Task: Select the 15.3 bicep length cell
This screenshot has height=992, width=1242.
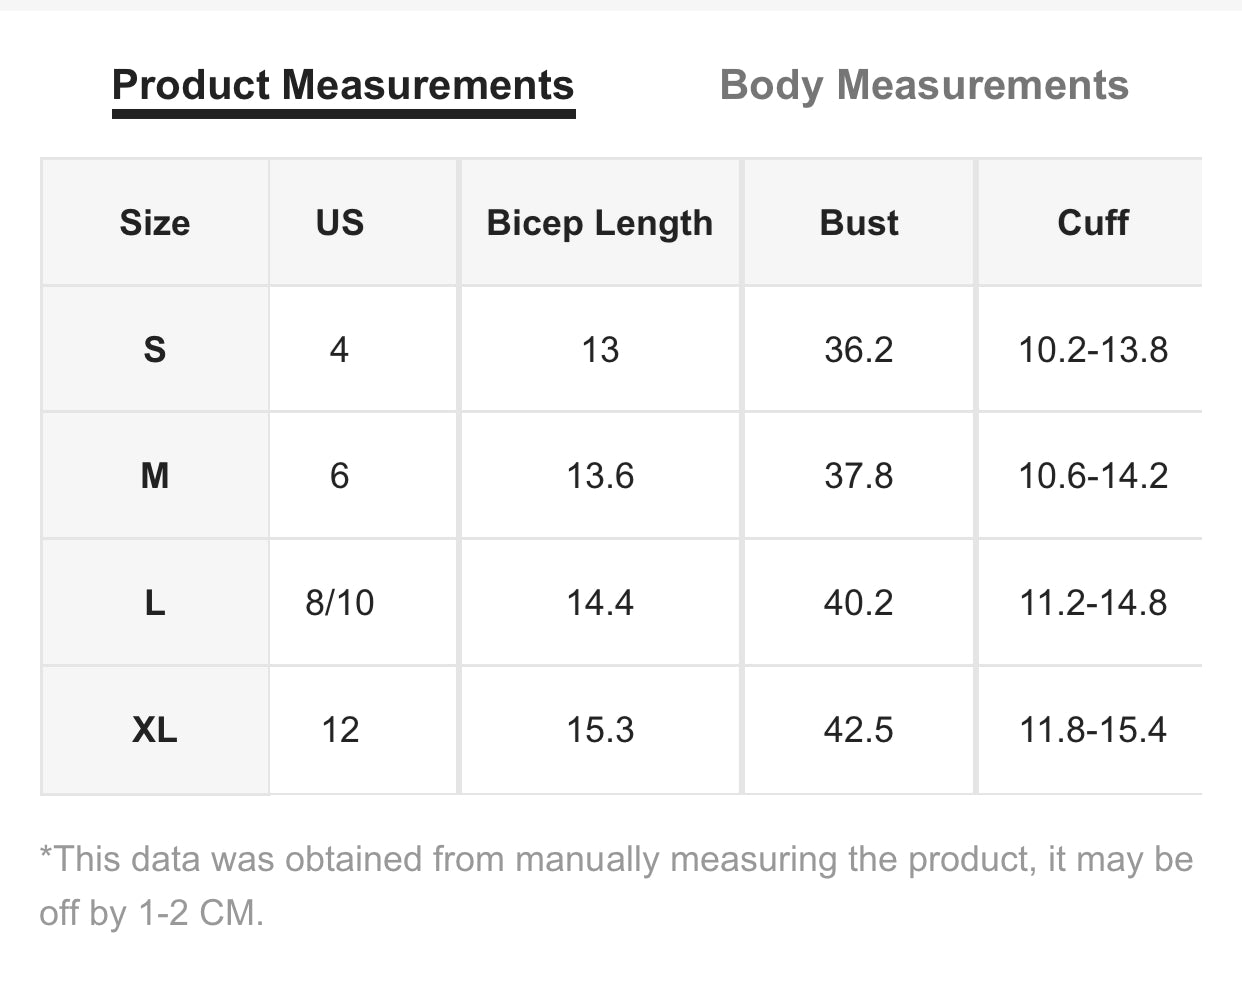Action: 600,730
